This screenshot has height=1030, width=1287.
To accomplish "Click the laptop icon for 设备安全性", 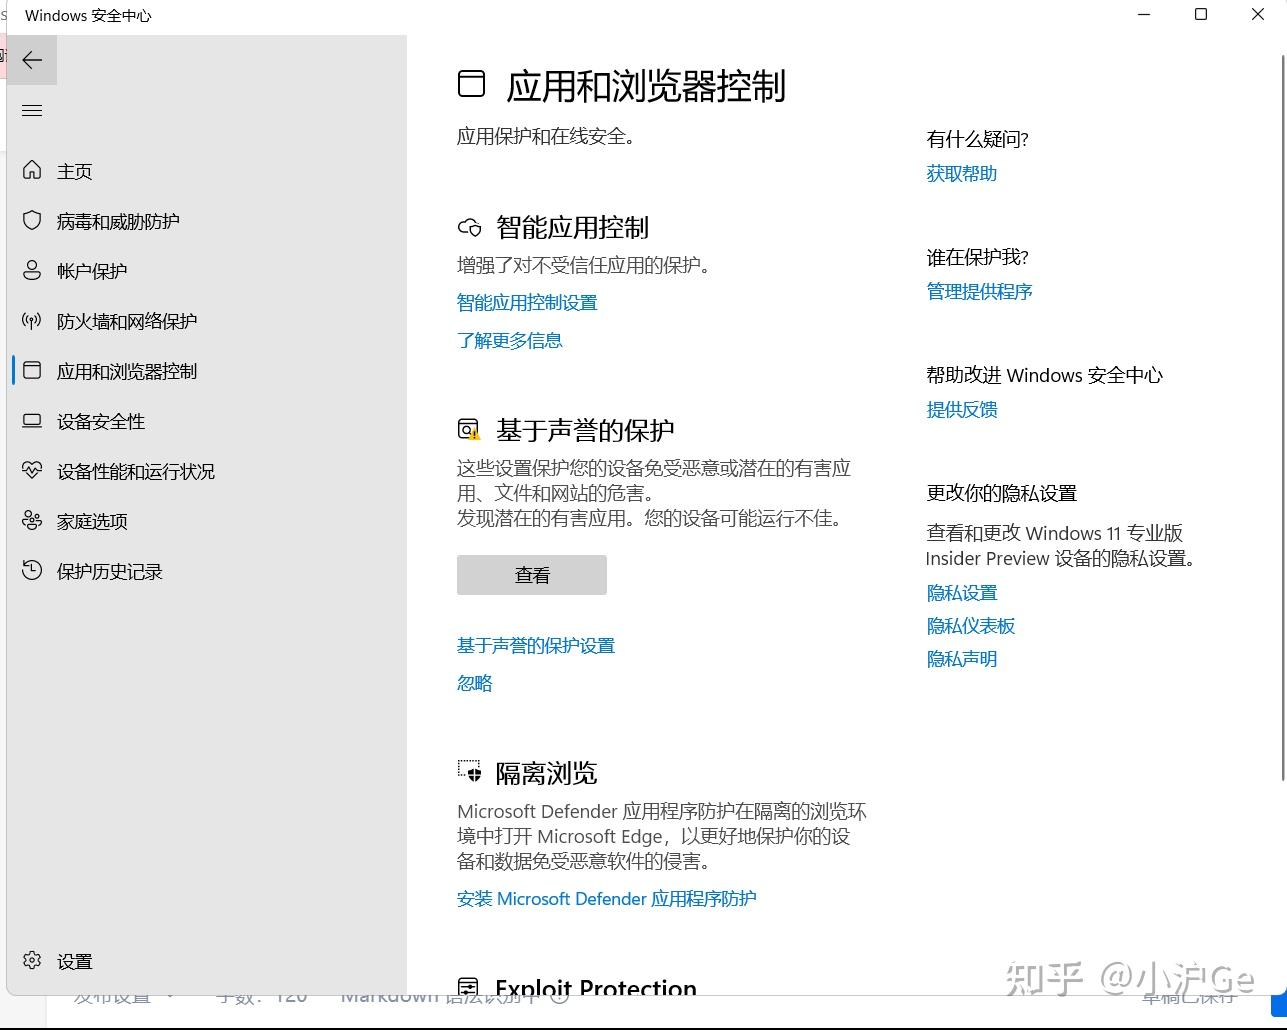I will (32, 420).
